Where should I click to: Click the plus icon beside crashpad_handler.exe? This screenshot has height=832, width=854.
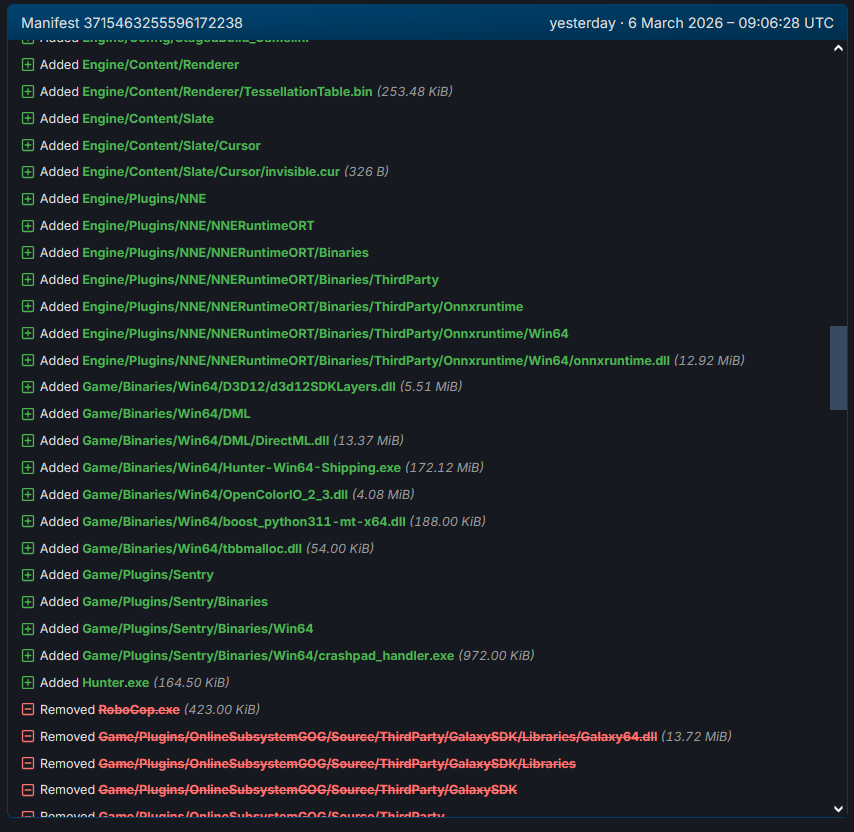tap(28, 656)
